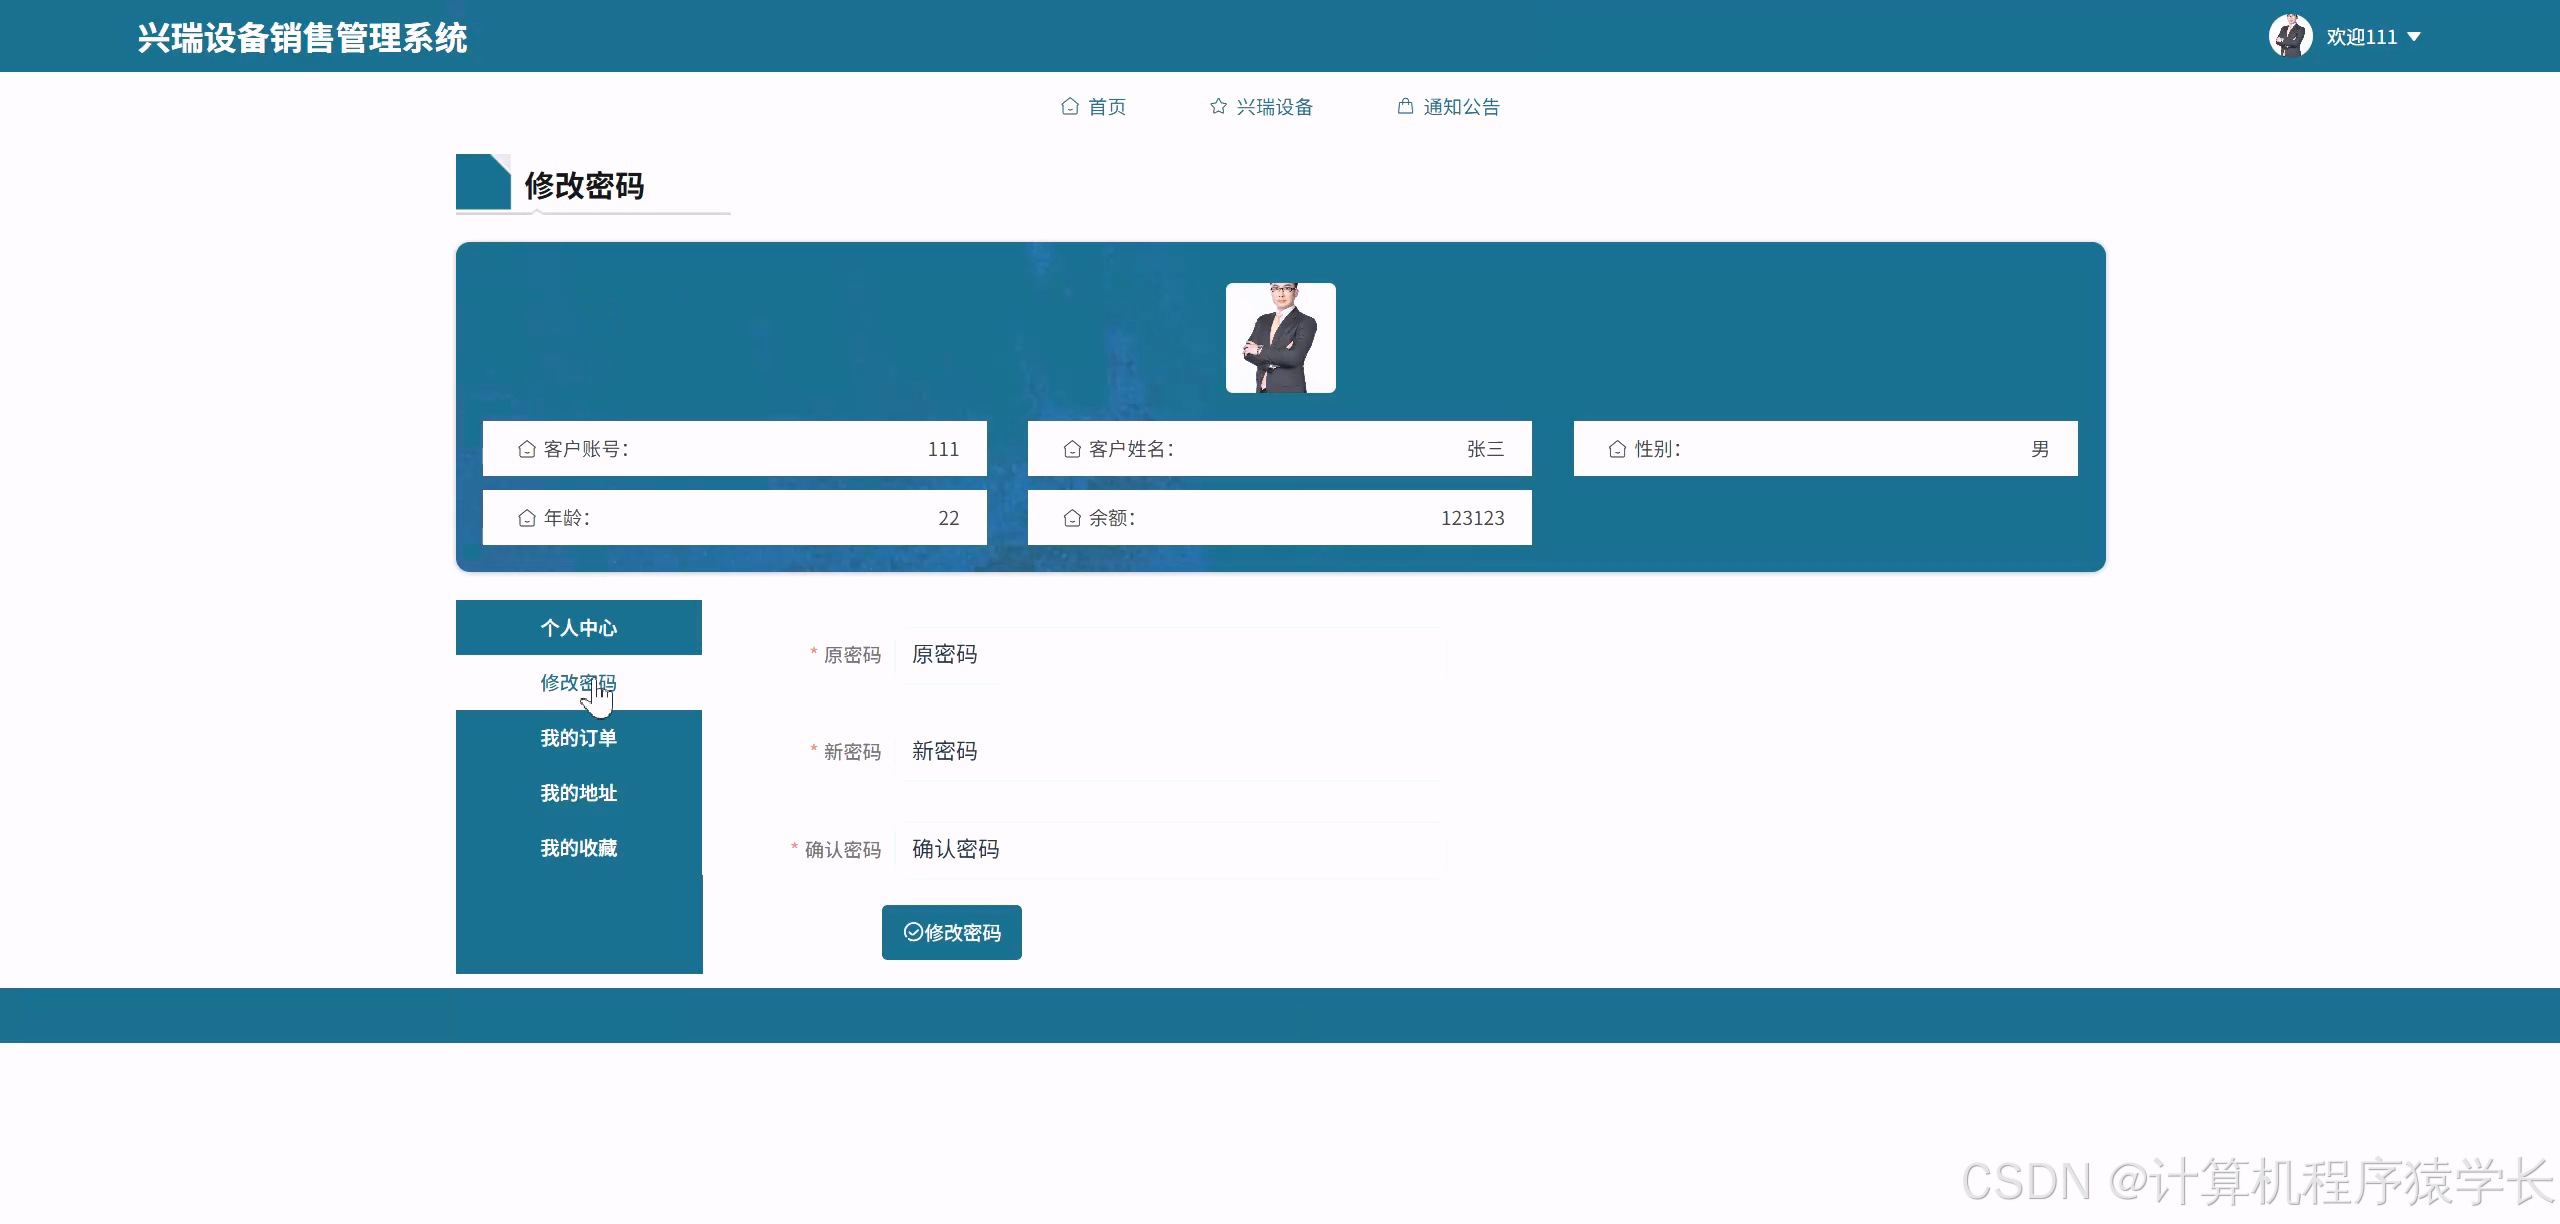The width and height of the screenshot is (2560, 1224).
Task: Click the 客户姓名: label
Action: coord(1131,449)
